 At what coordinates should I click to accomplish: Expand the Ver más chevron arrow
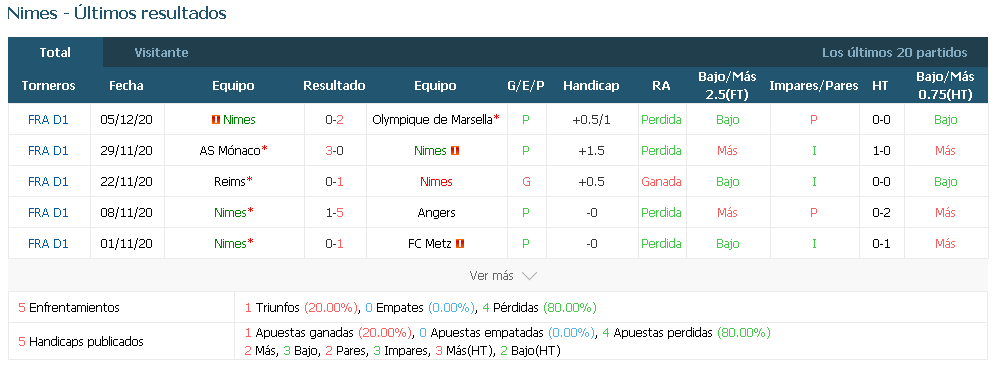pos(529,276)
